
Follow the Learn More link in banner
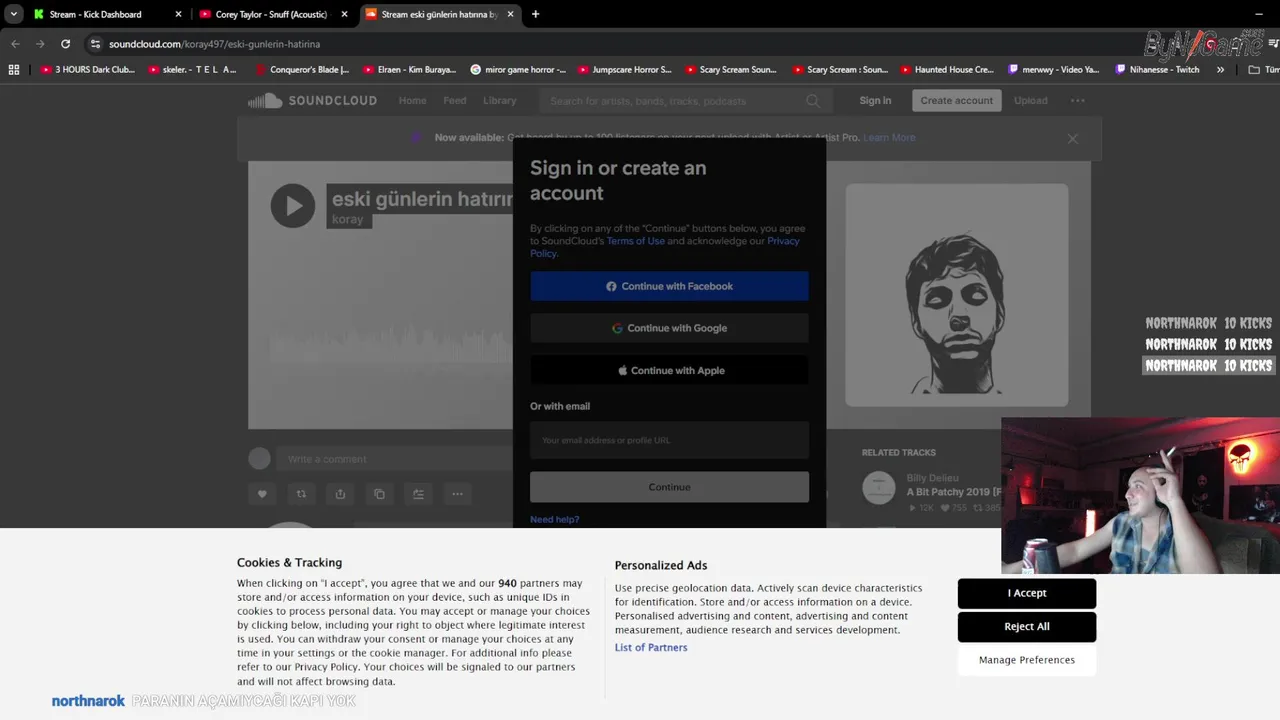pyautogui.click(x=889, y=138)
